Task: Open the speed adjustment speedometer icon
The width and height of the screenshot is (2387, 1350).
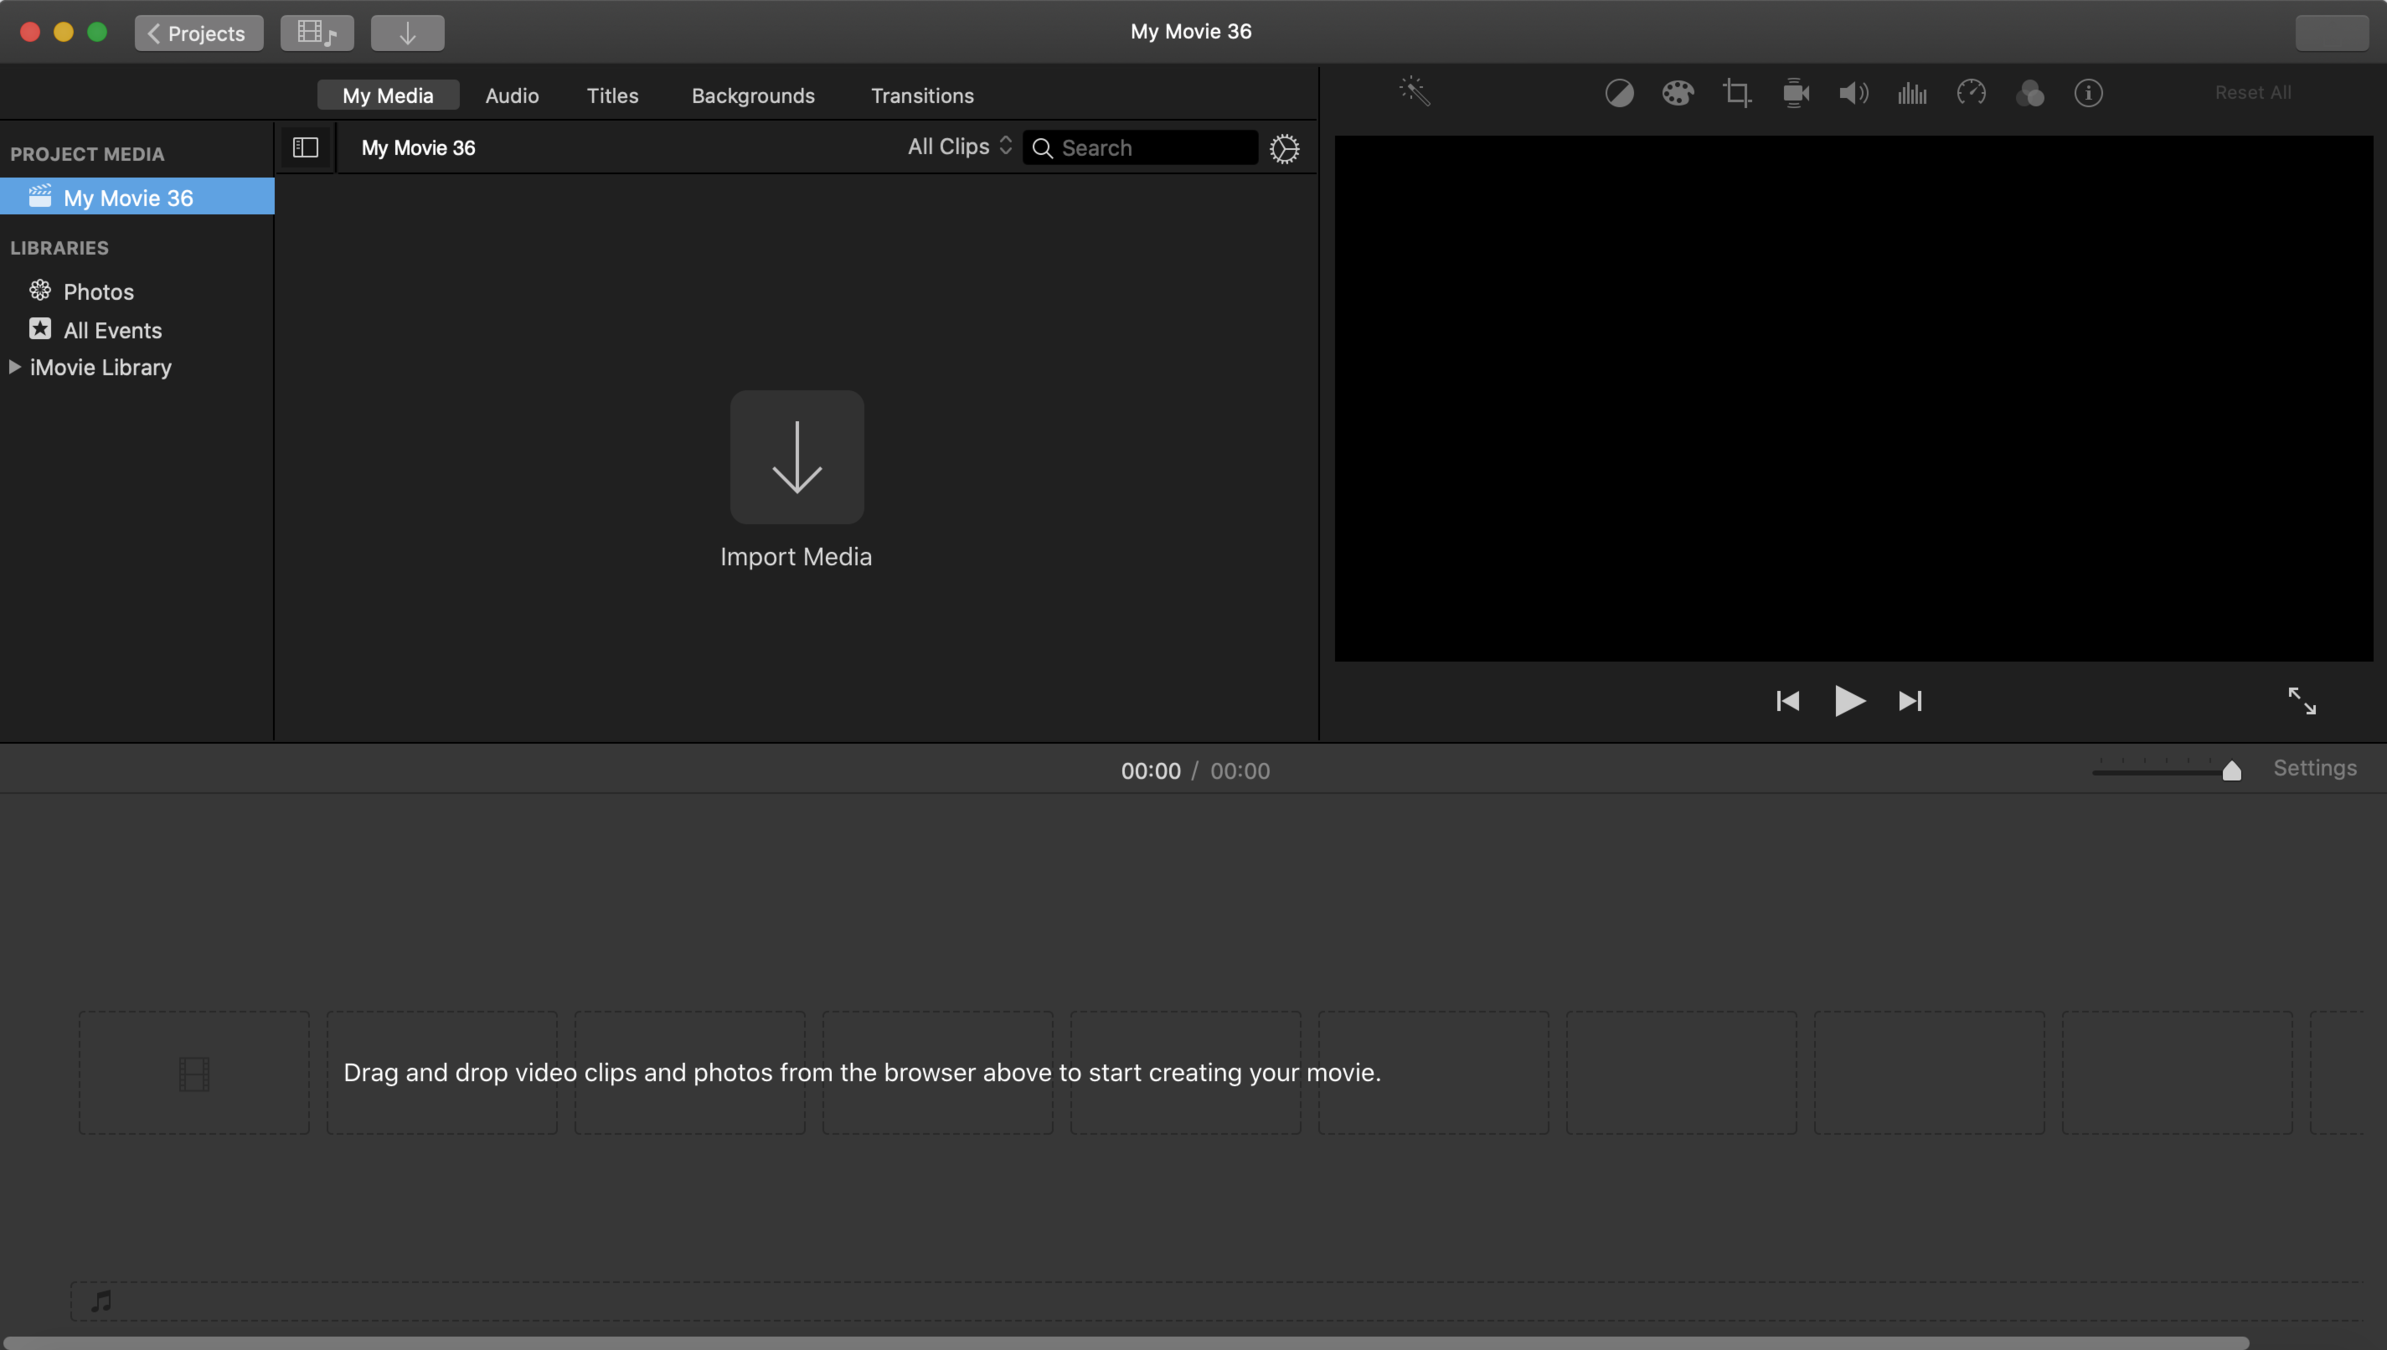Action: tap(1971, 93)
